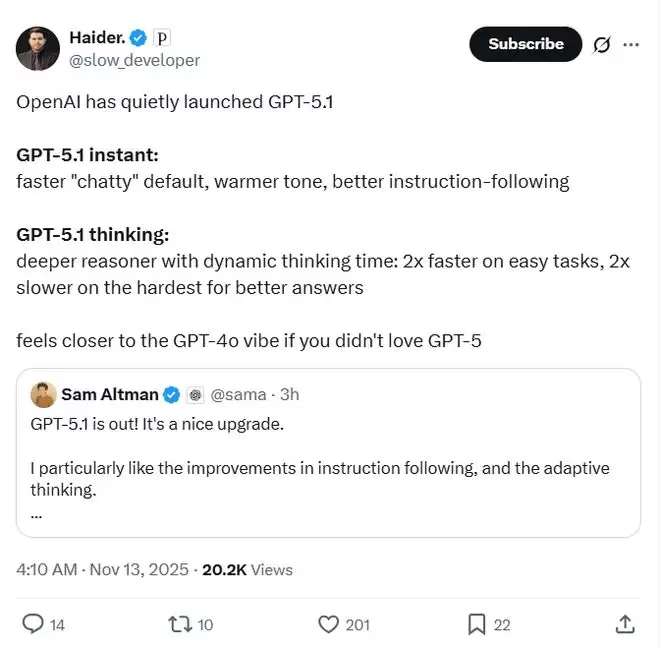Like the post with the heart icon

pos(328,624)
